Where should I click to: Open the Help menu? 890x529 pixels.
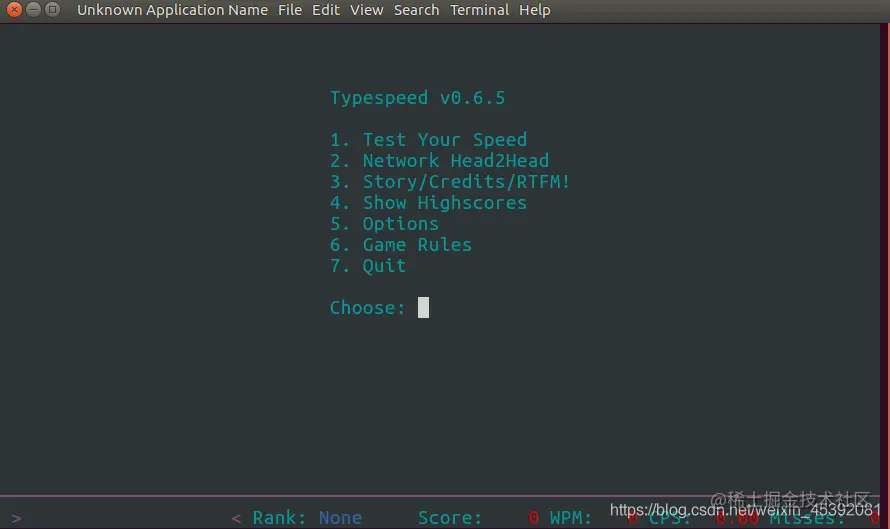535,10
